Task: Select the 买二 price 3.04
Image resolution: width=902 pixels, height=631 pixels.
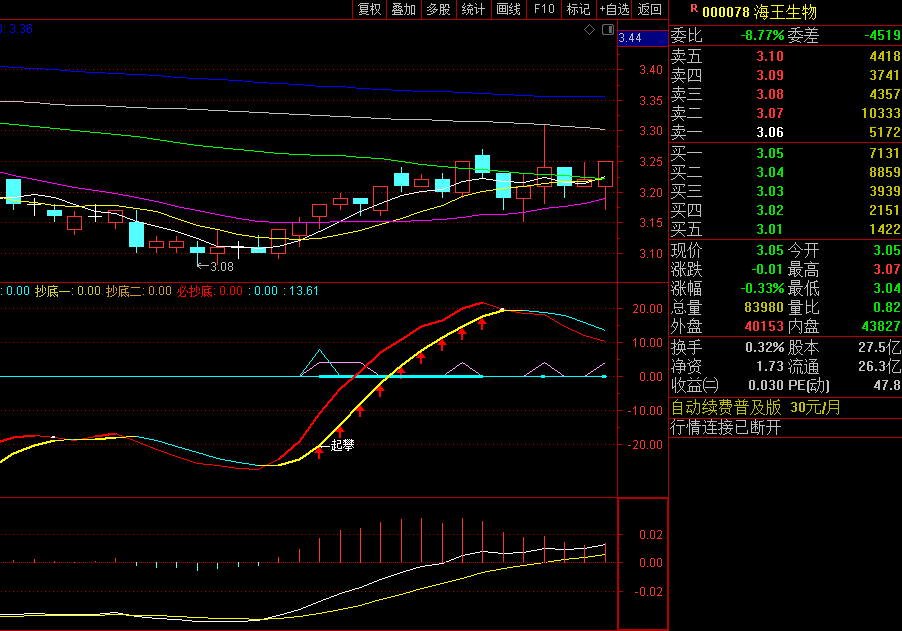Action: point(770,172)
